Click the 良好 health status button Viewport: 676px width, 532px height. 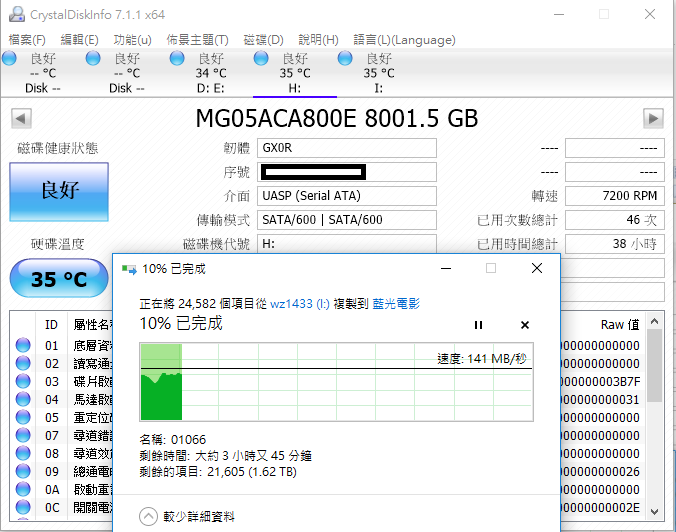point(59,192)
